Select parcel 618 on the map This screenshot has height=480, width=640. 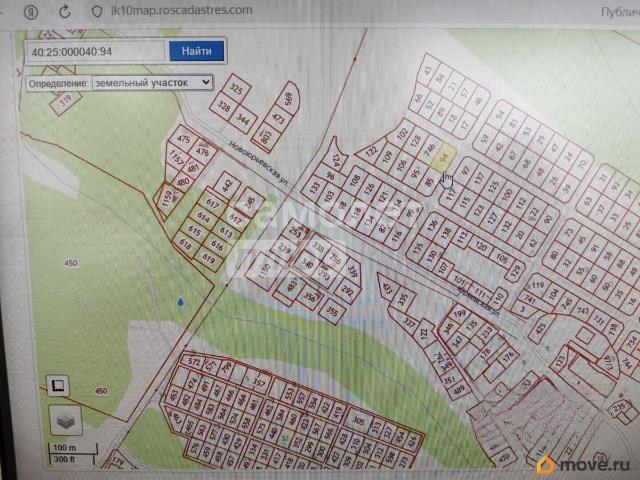tap(185, 244)
